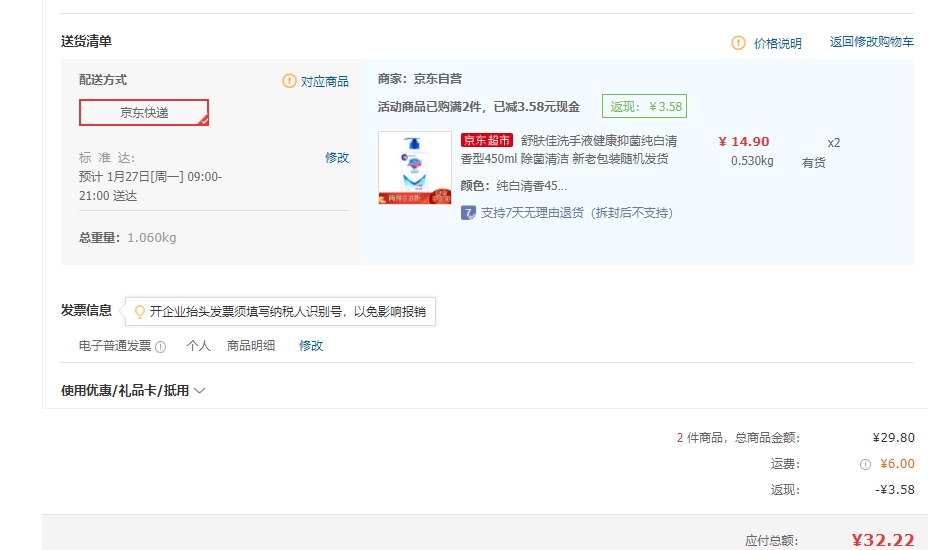Click the 商品明细 invoice content text
Viewport: 928px width, 550px height.
(251, 346)
